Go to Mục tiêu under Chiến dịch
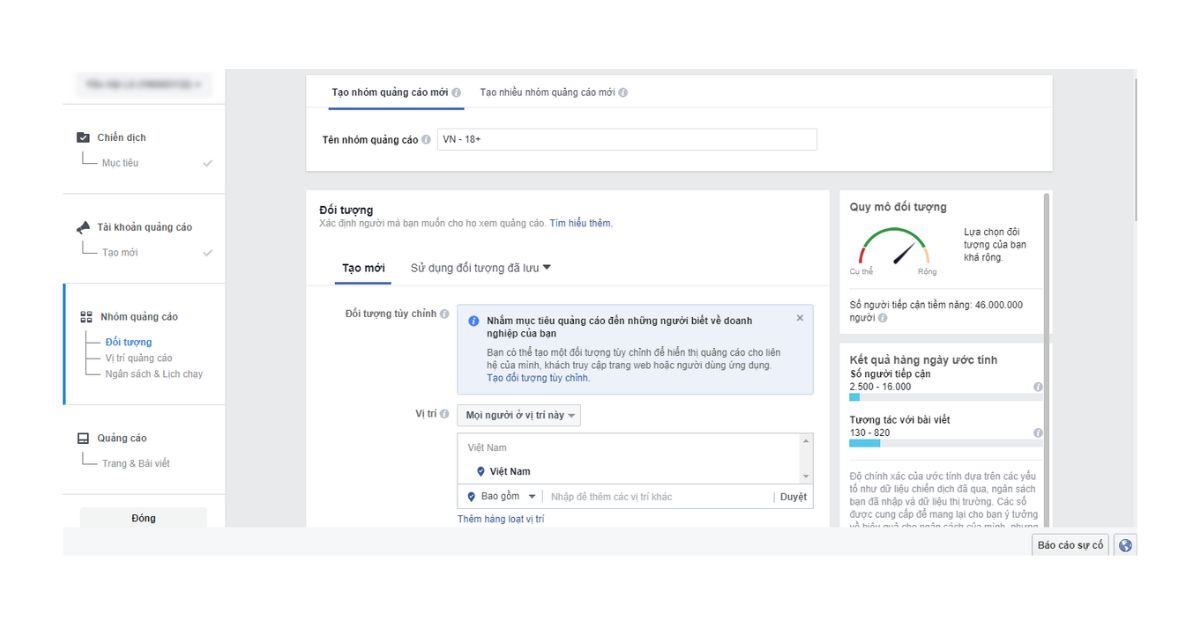Screen dimensions: 1200x625 119,162
